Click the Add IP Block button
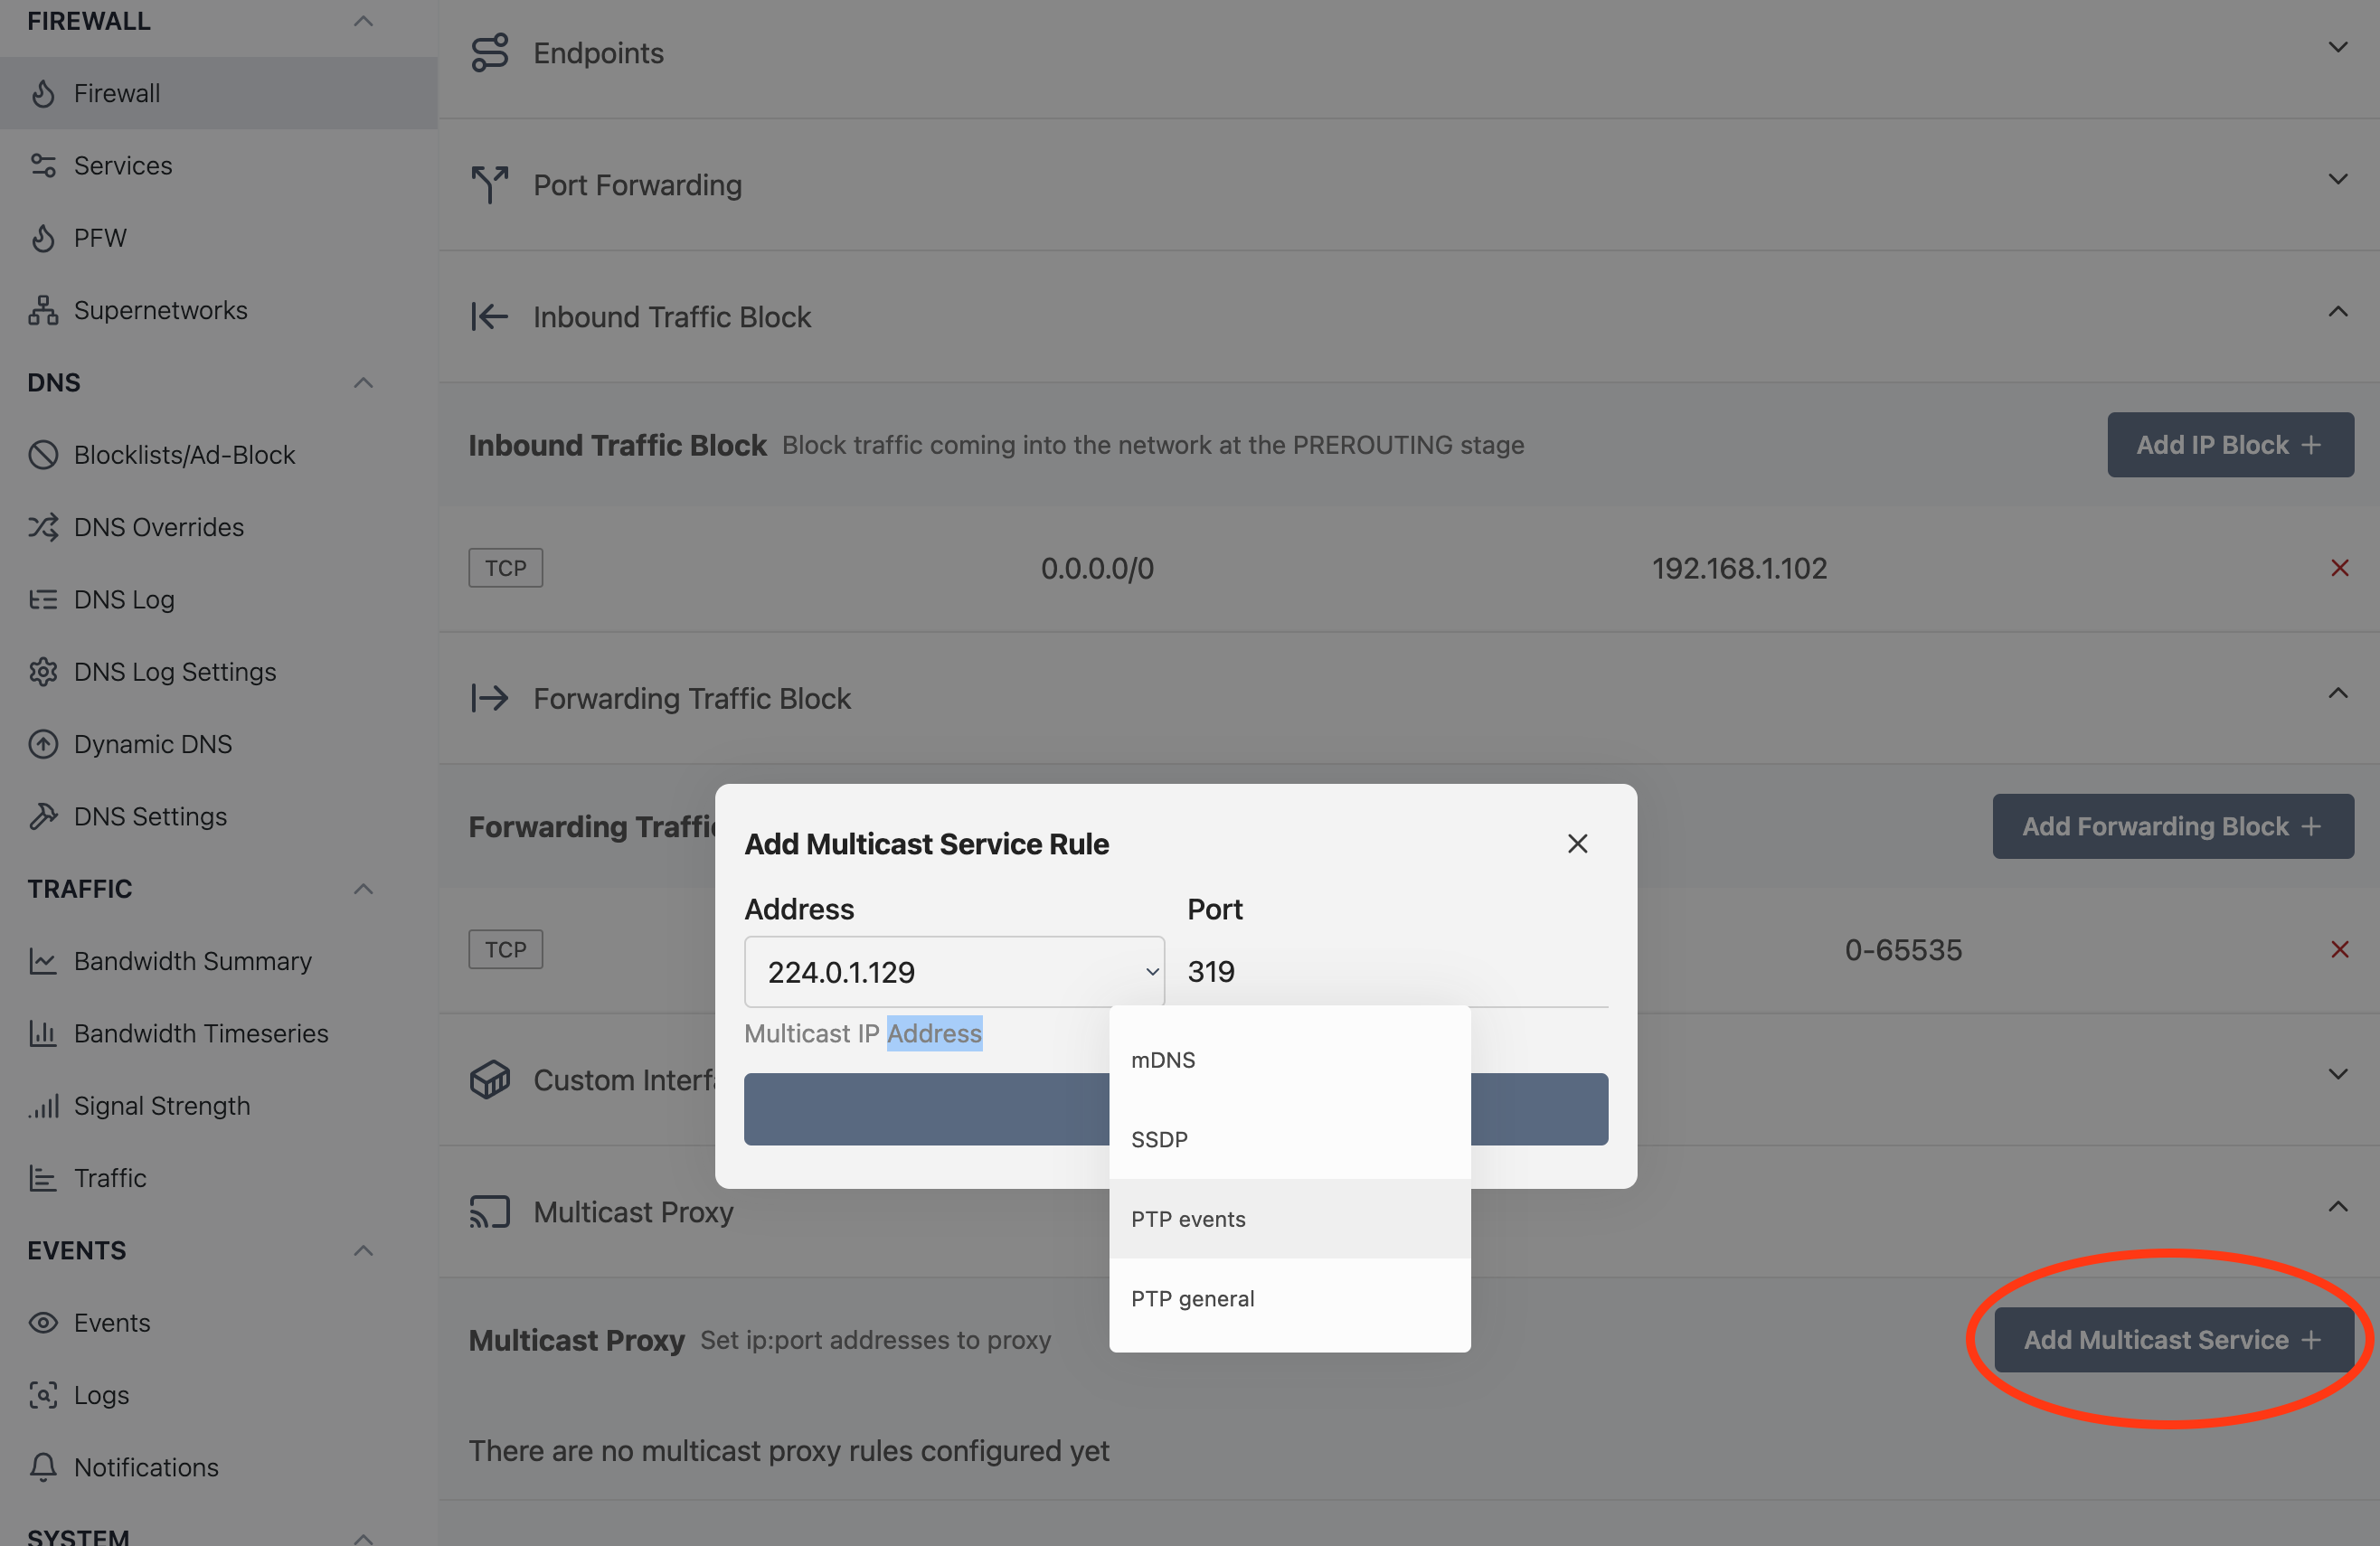The image size is (2380, 1546). 2230,445
